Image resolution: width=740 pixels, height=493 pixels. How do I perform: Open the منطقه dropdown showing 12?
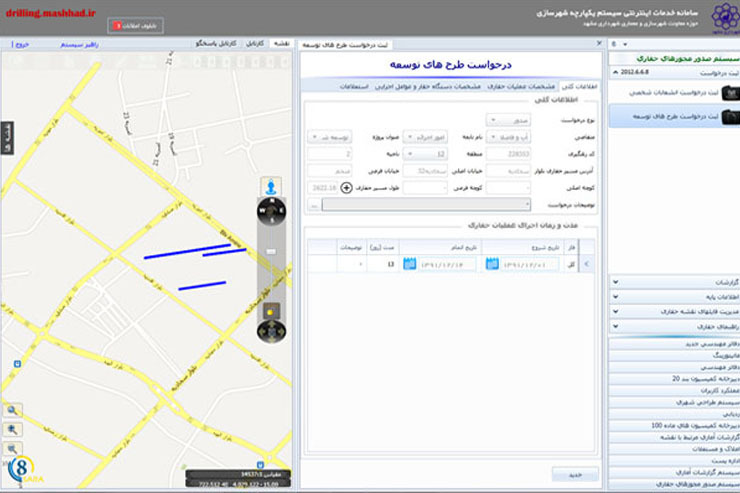(425, 154)
